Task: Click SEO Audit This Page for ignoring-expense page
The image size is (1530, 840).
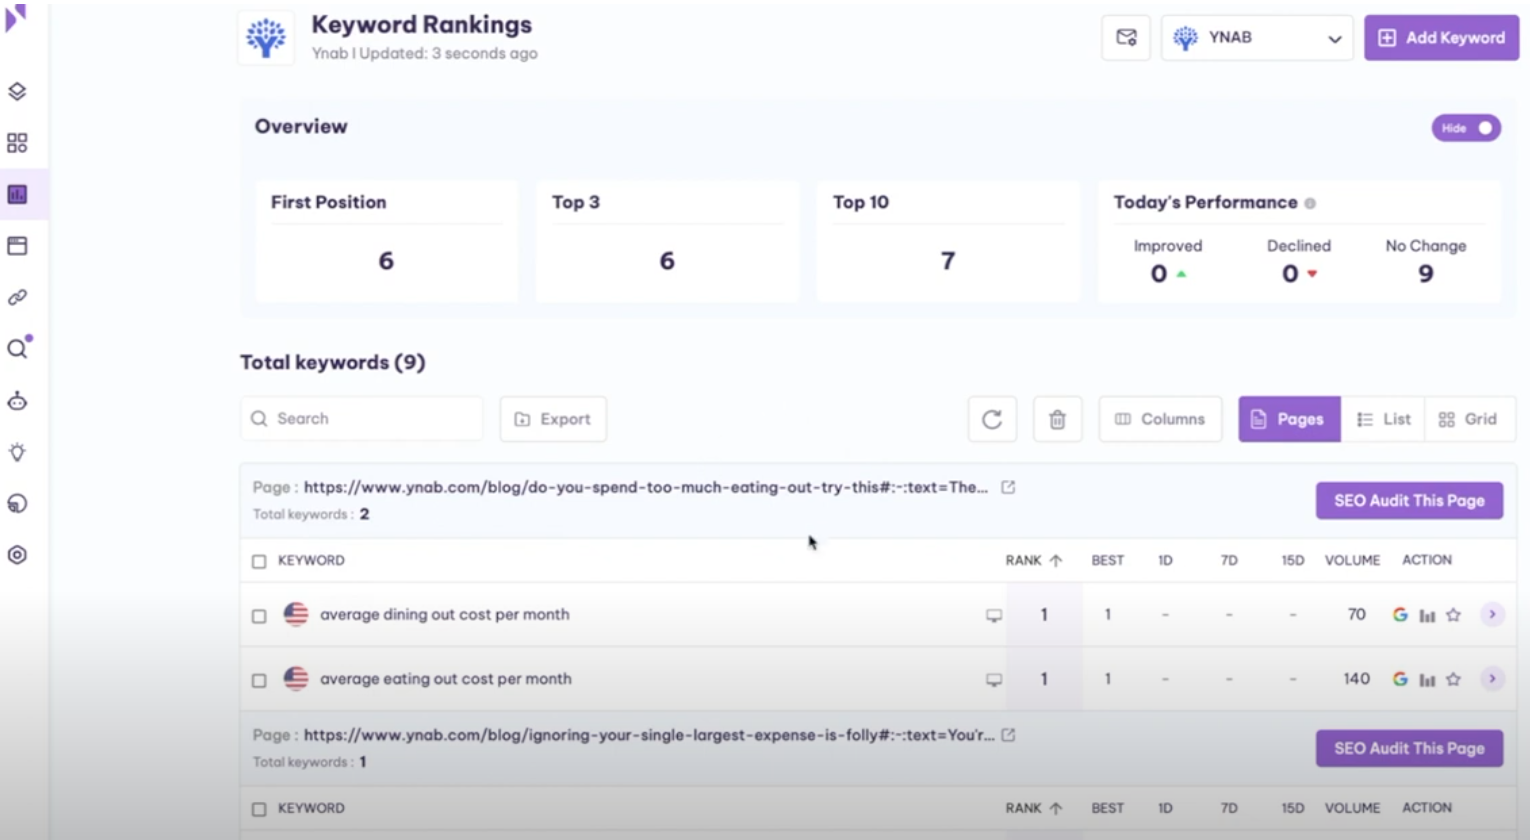Action: click(x=1409, y=748)
